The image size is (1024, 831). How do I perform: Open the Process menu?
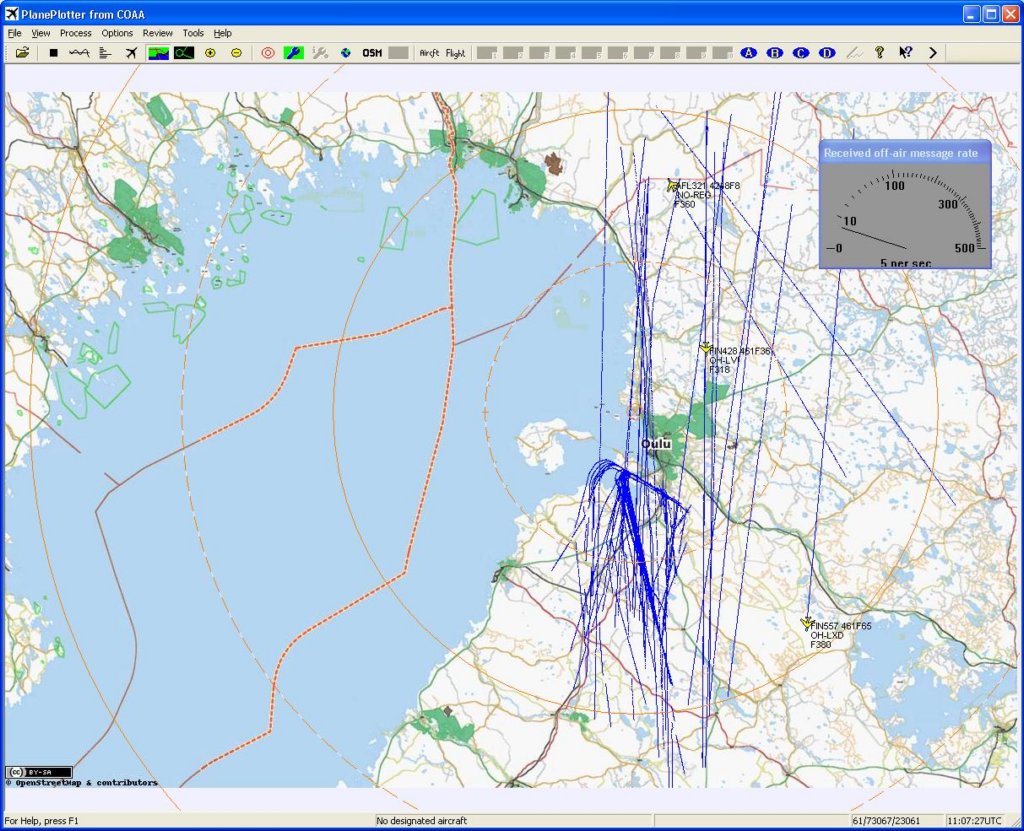76,33
